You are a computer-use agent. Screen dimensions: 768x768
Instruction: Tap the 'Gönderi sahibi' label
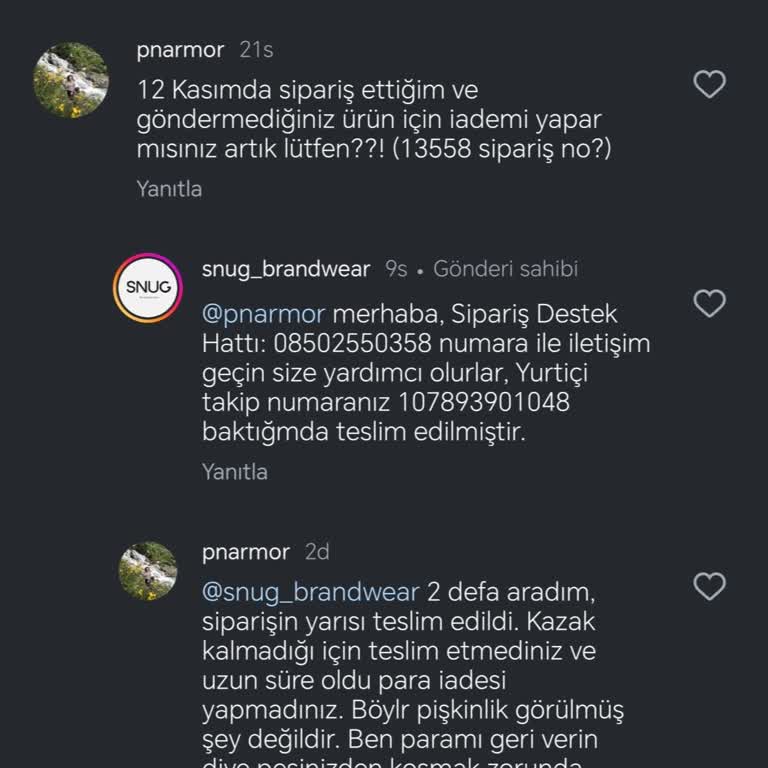[505, 269]
